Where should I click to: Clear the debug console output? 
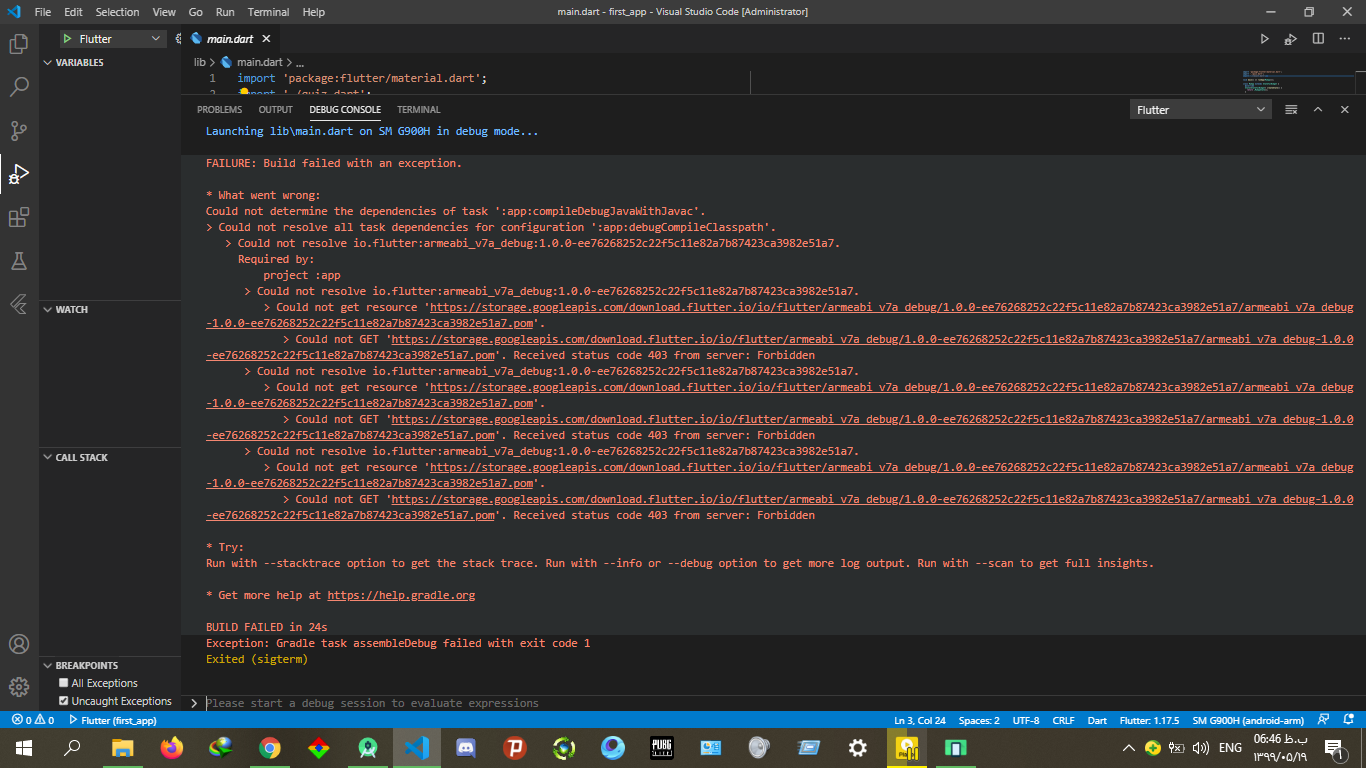pyautogui.click(x=1291, y=110)
